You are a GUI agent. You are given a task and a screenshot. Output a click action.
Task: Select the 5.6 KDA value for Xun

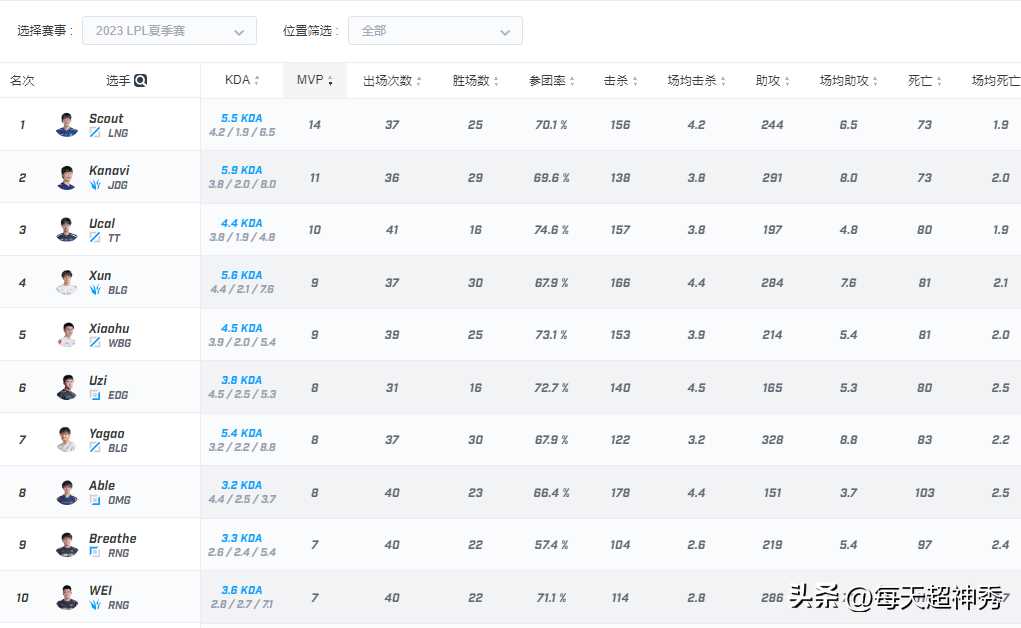click(242, 275)
